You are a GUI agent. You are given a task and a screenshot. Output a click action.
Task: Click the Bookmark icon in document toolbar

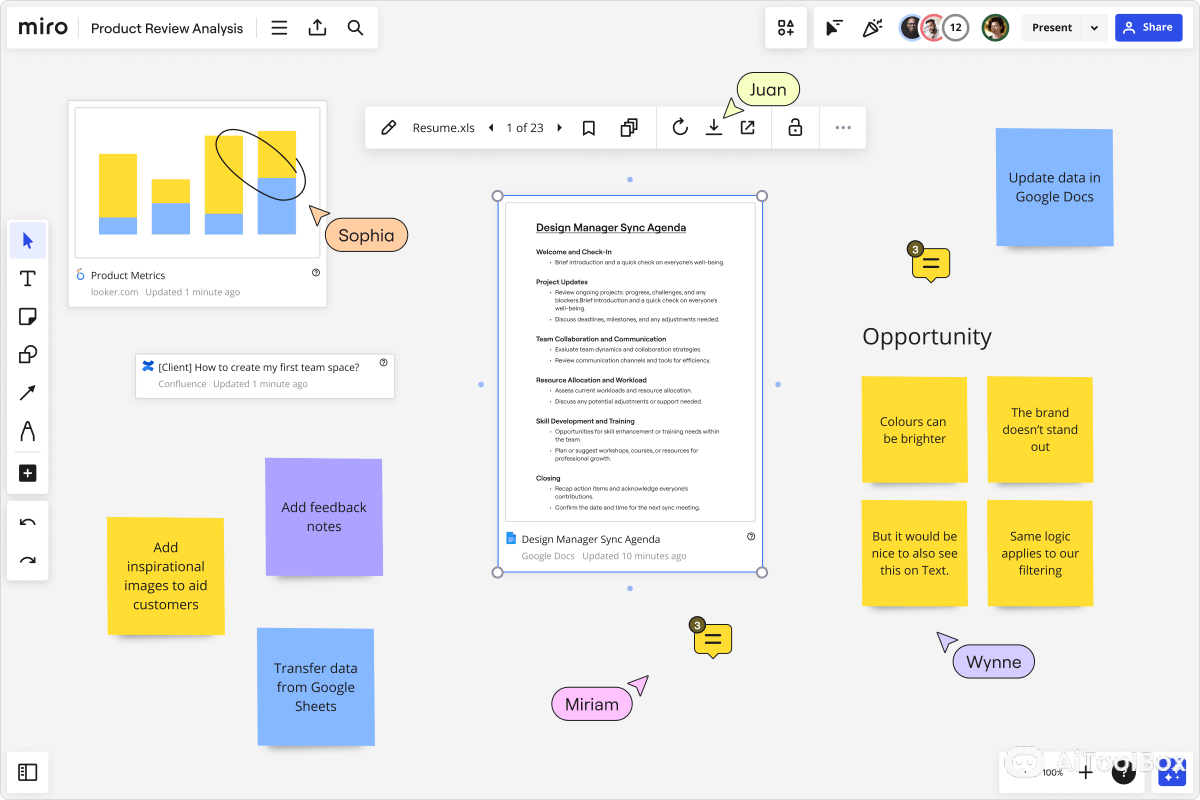pyautogui.click(x=589, y=128)
